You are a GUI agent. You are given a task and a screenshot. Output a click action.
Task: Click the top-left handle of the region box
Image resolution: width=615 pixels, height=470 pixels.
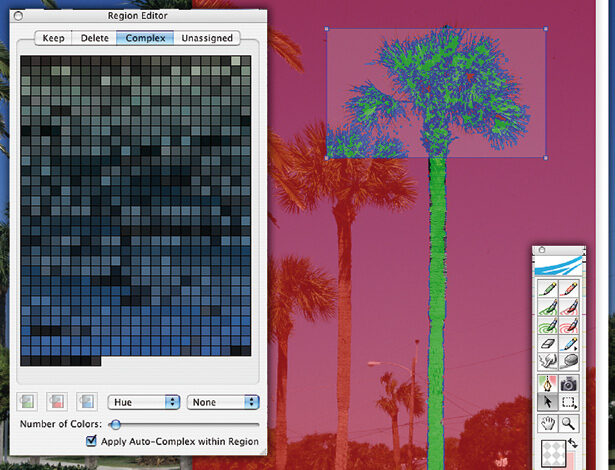(327, 29)
